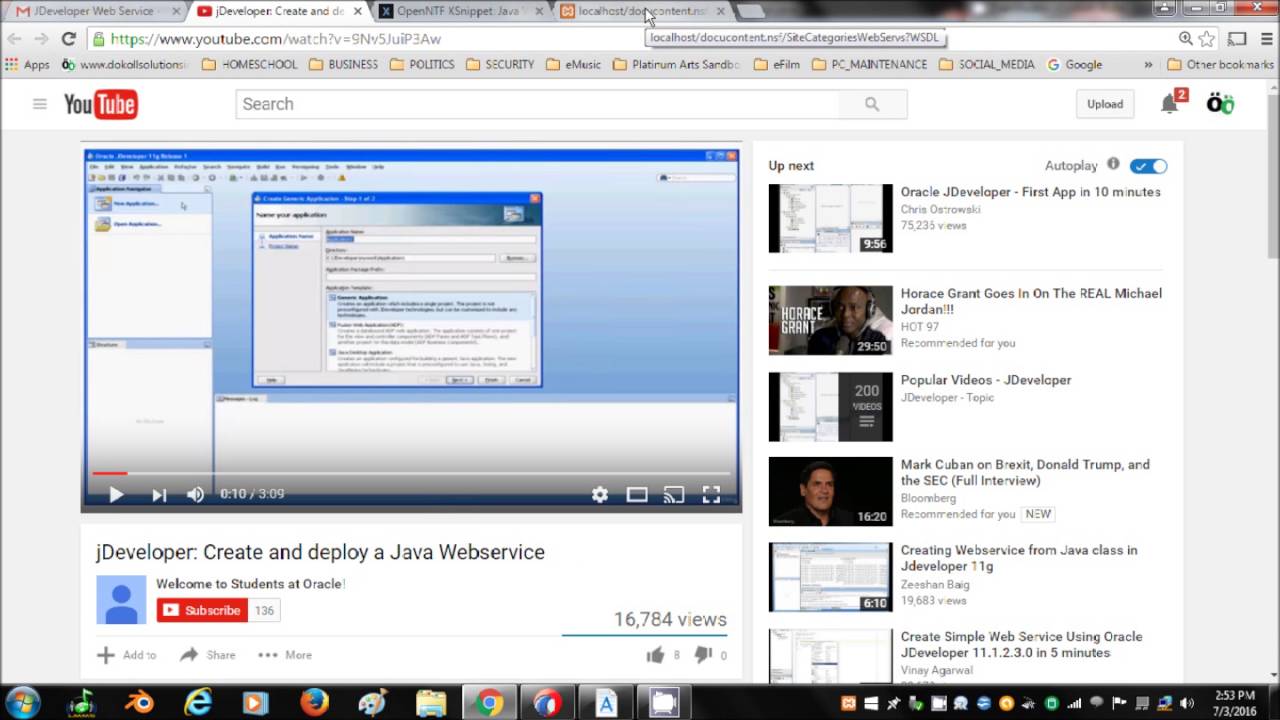Image resolution: width=1280 pixels, height=720 pixels.
Task: Open Chrome's main menu
Action: tap(1265, 39)
